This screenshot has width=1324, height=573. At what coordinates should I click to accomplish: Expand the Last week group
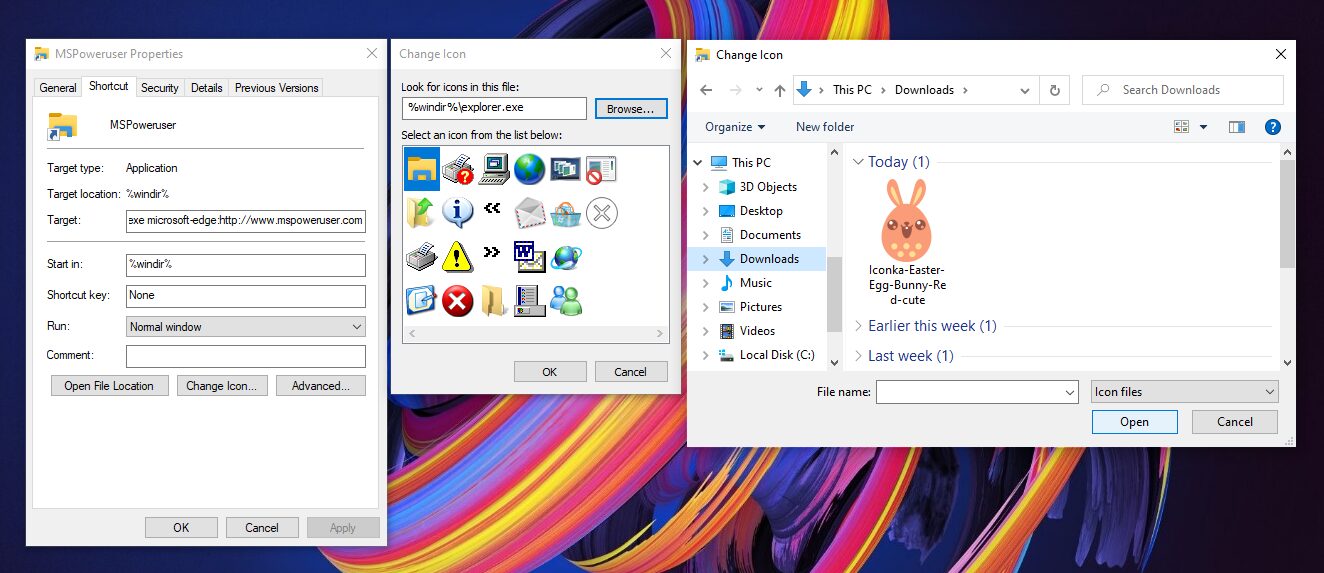(858, 356)
